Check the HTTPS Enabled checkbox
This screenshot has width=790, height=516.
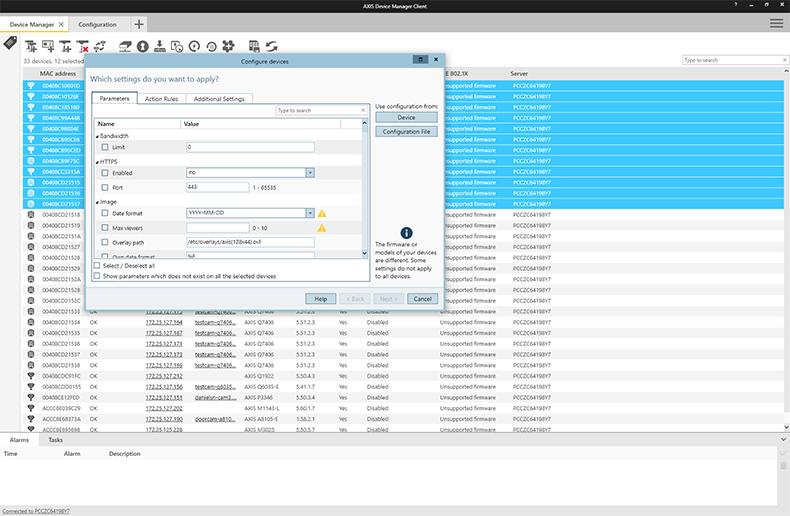[105, 173]
